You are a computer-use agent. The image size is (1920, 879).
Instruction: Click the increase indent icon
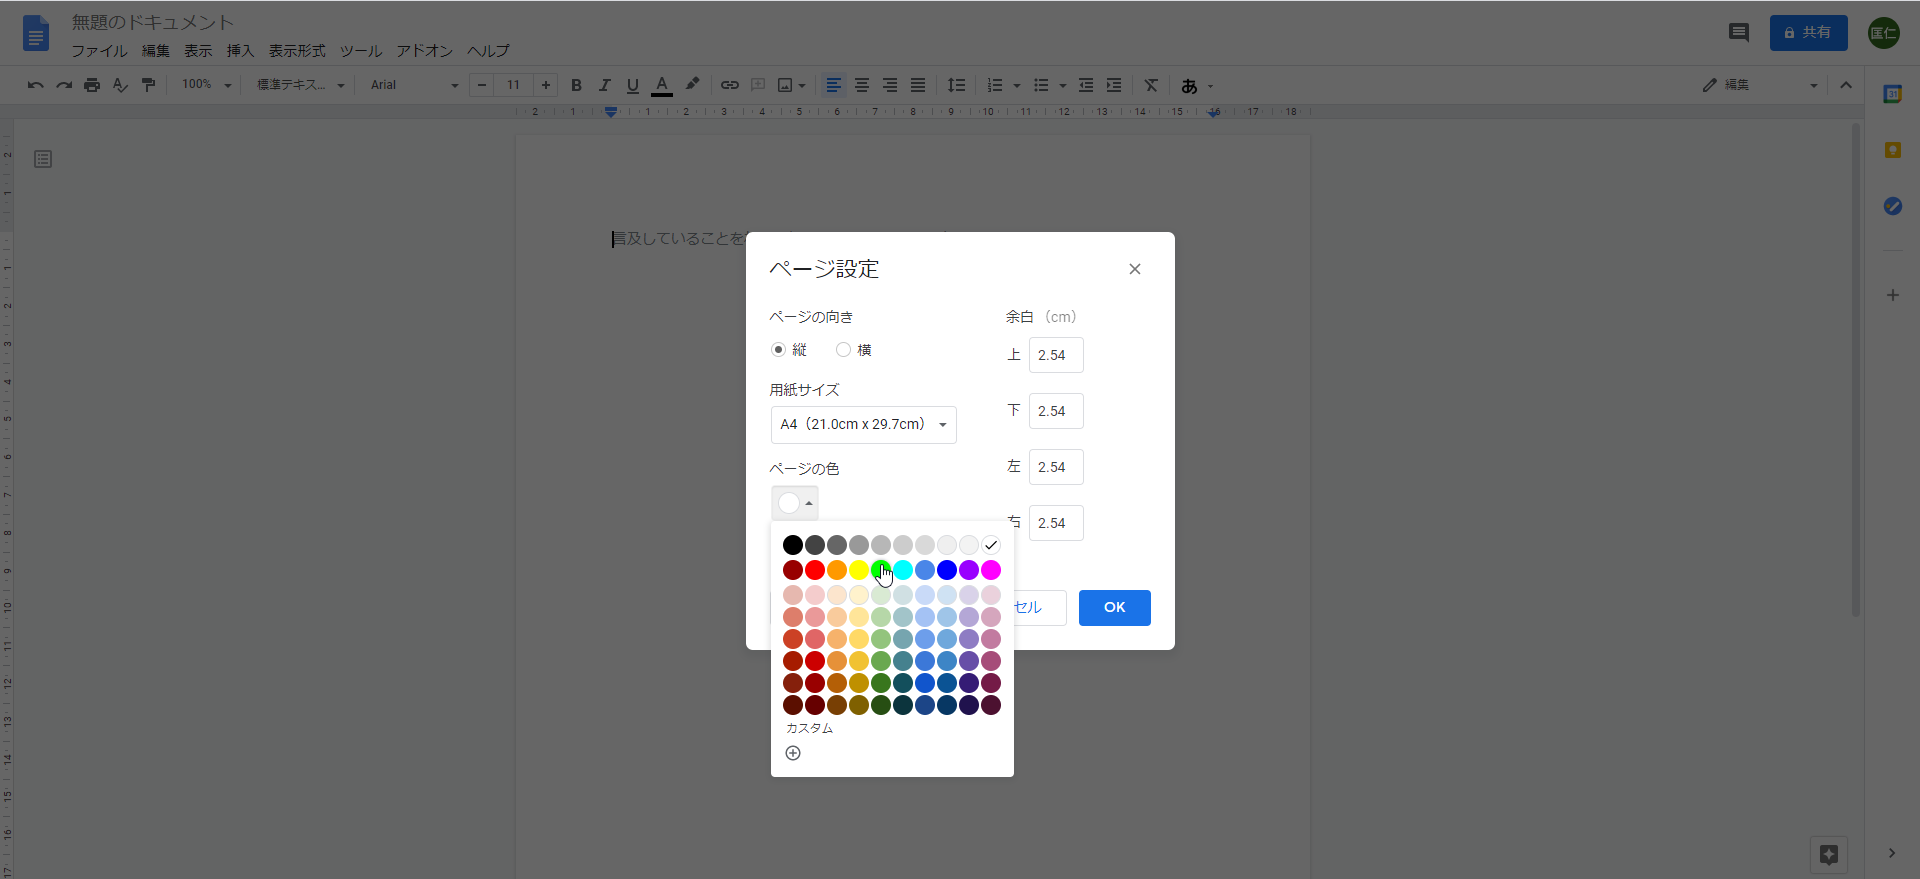click(1114, 85)
